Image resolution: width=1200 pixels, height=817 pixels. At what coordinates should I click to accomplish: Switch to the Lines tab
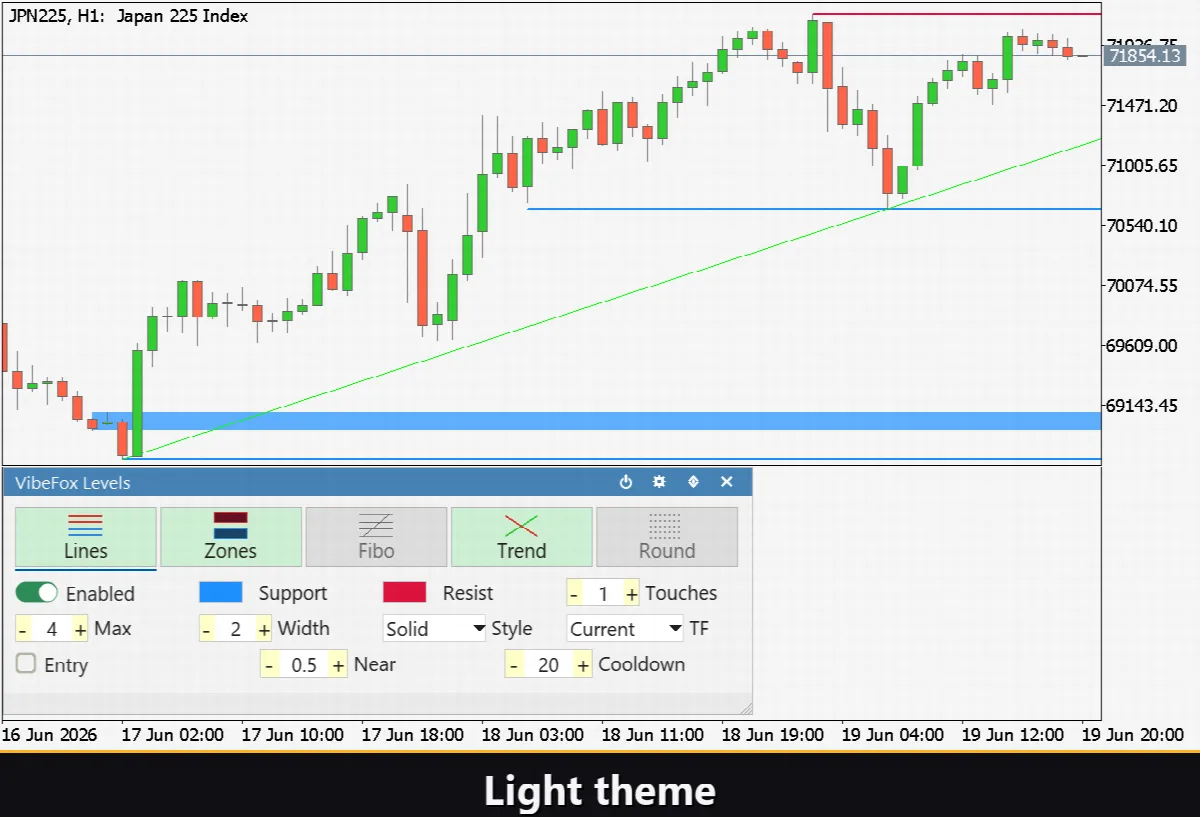click(86, 537)
